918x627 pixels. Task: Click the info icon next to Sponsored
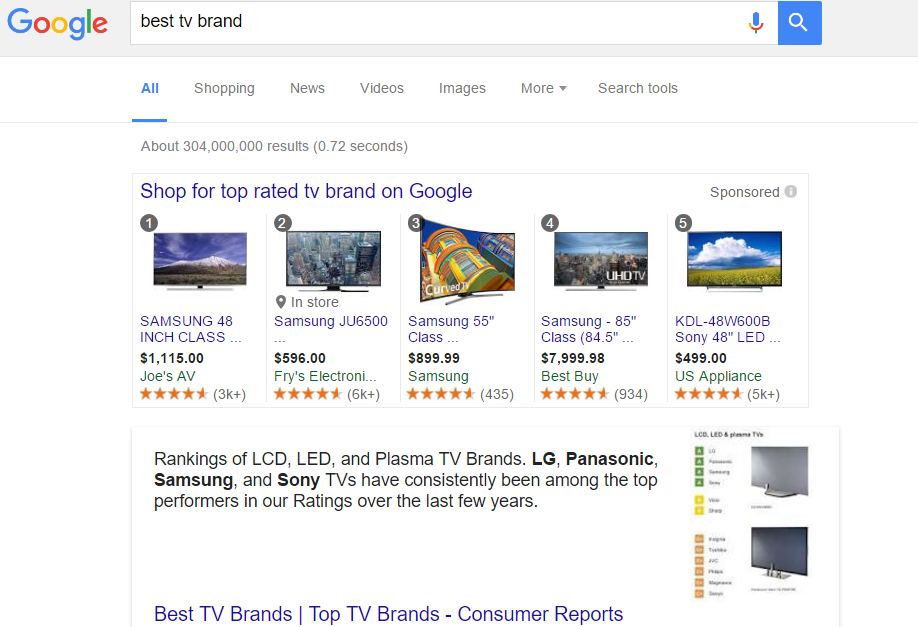789,192
